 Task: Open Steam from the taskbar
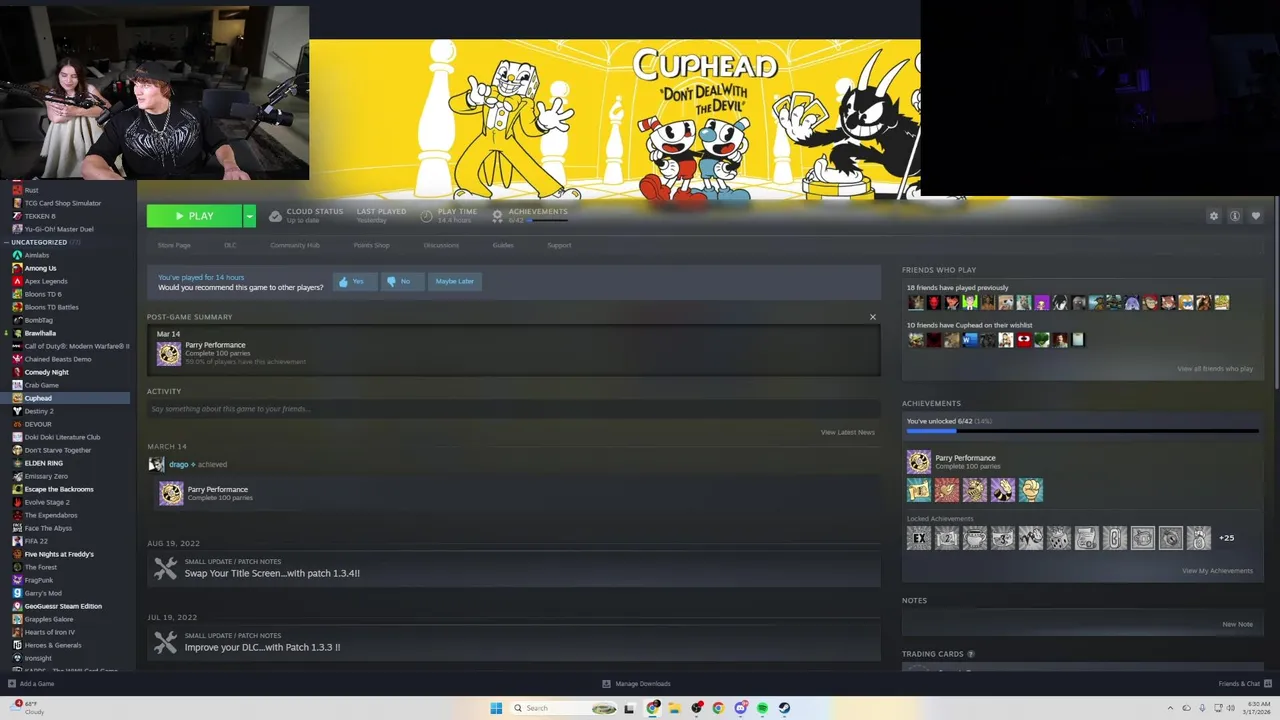[784, 708]
